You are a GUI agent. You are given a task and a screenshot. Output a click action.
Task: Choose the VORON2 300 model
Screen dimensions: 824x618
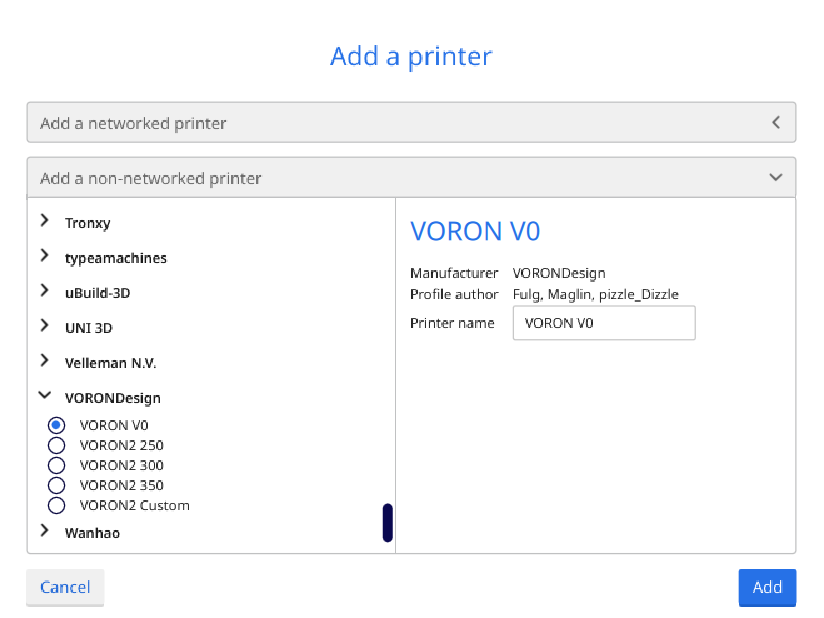click(56, 464)
